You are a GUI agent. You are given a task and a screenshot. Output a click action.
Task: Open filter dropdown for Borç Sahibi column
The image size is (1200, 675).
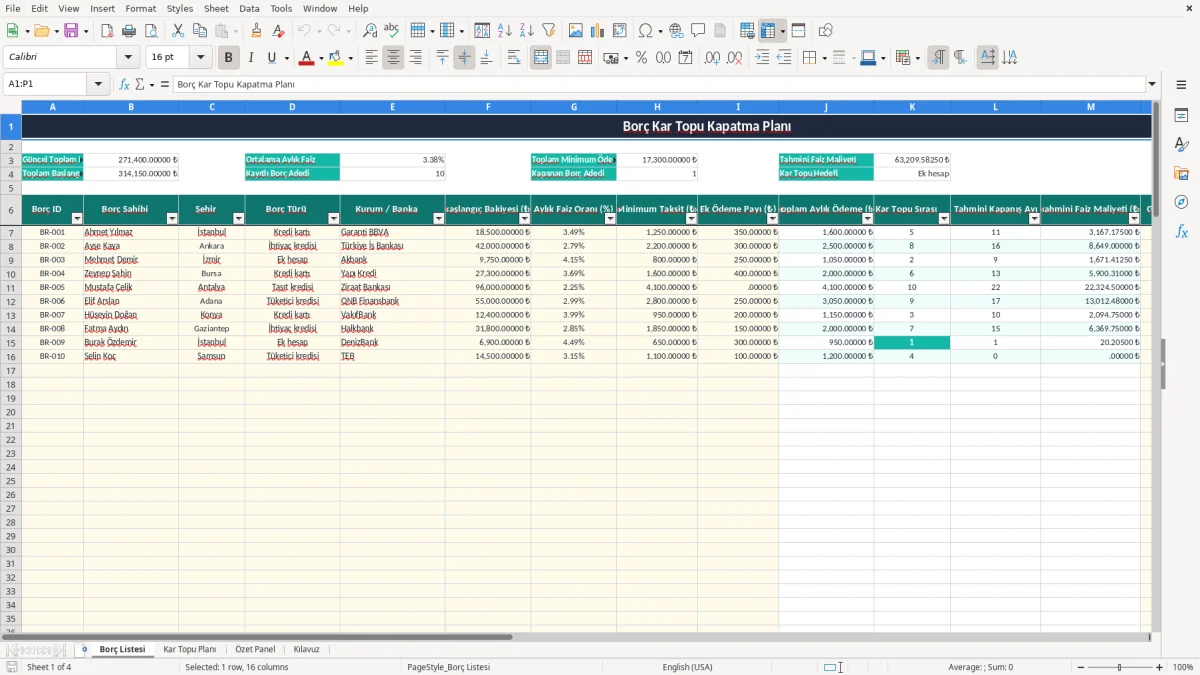(x=172, y=218)
